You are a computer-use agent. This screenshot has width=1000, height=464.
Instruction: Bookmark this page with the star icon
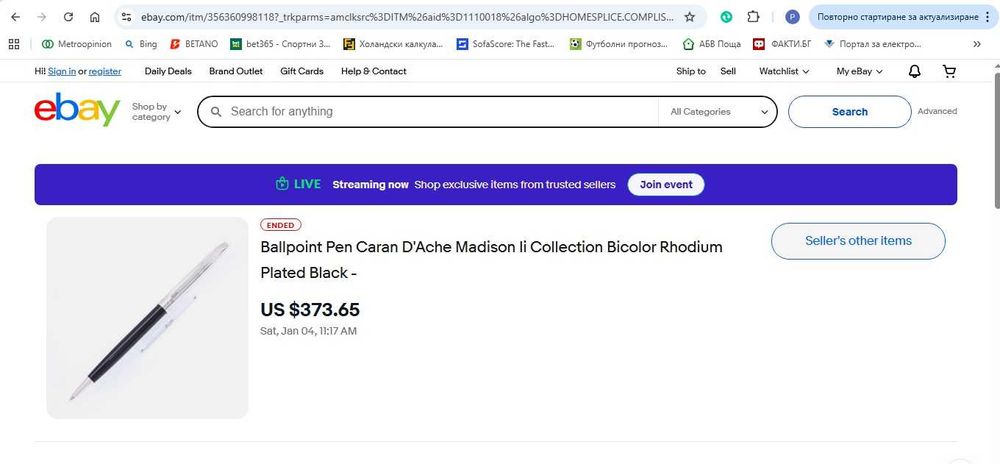[689, 17]
